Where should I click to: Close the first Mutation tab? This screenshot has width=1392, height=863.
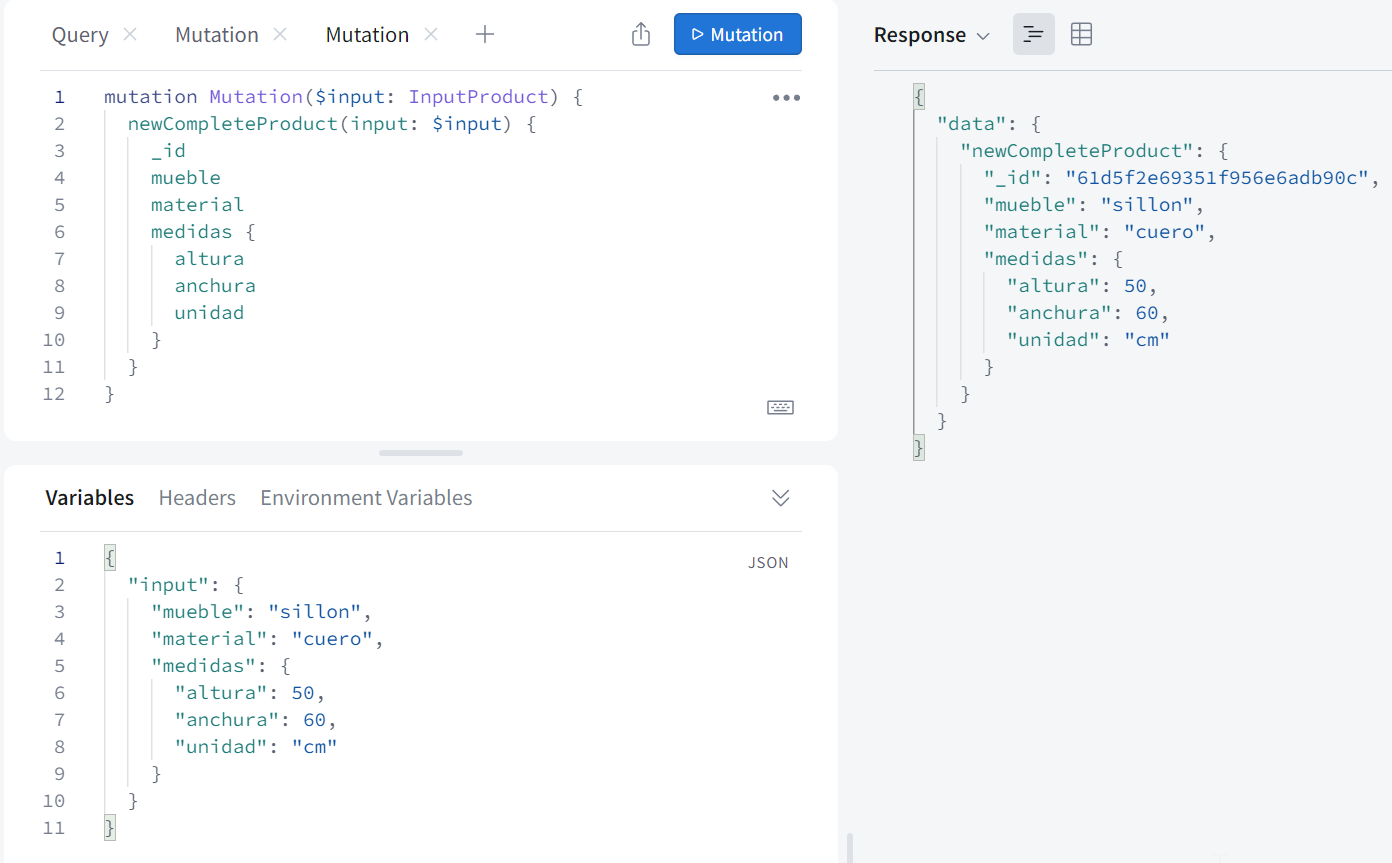point(280,34)
